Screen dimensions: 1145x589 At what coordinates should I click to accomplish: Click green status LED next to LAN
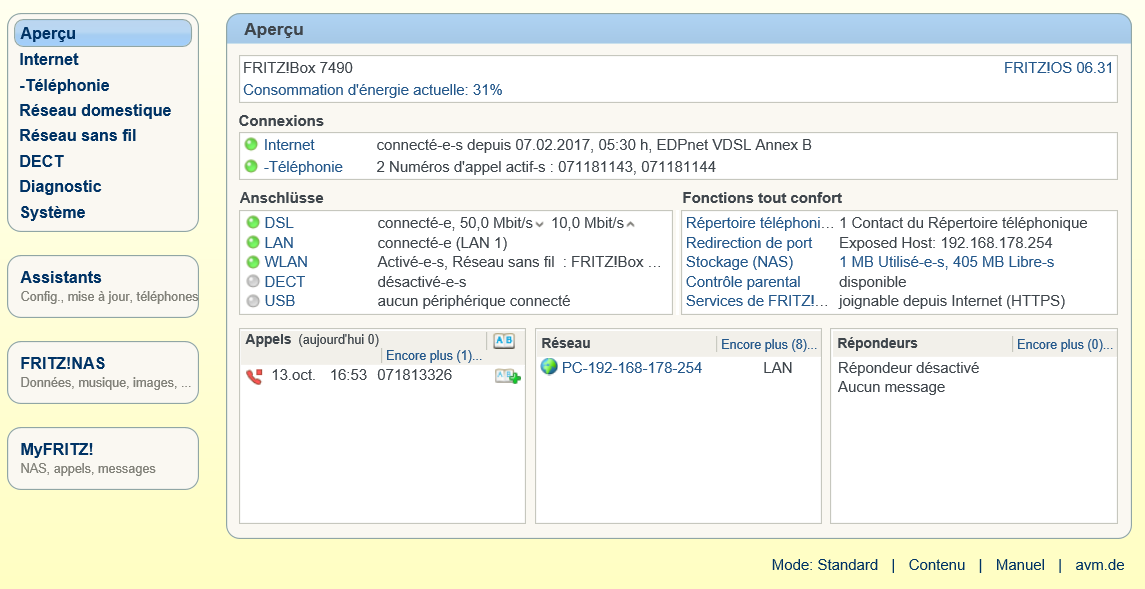(253, 242)
